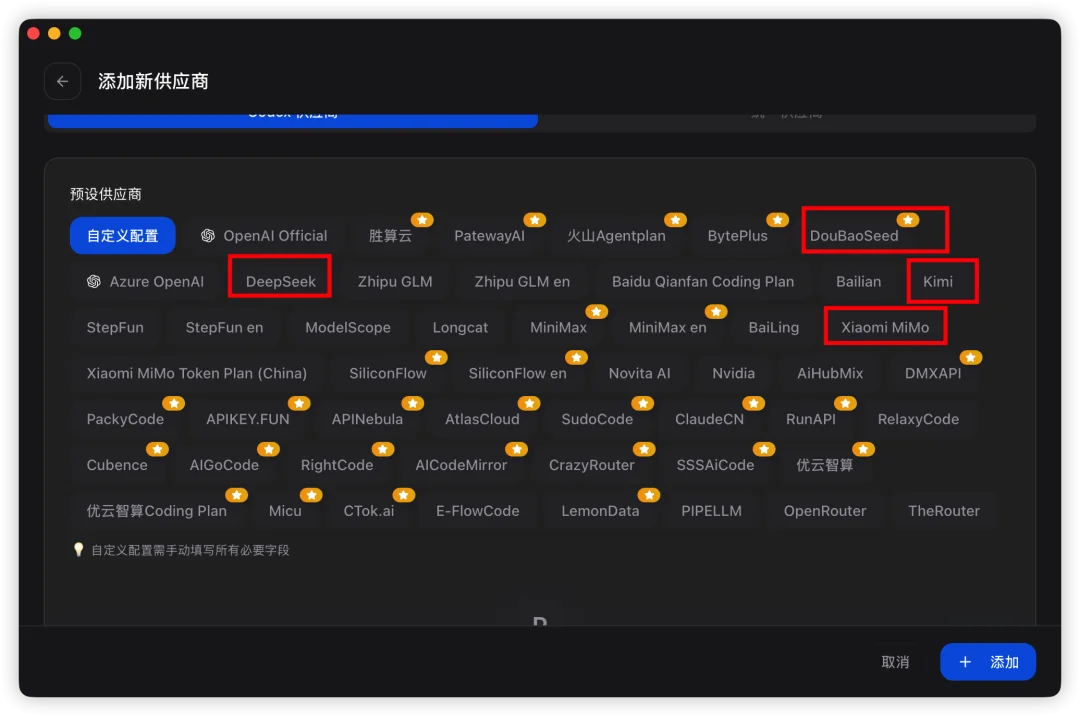Choose the AICodeMirror provider

tap(461, 465)
